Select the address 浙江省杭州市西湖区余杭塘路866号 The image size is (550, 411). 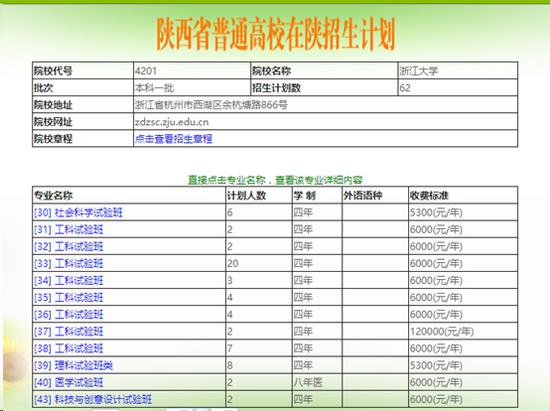(212, 105)
